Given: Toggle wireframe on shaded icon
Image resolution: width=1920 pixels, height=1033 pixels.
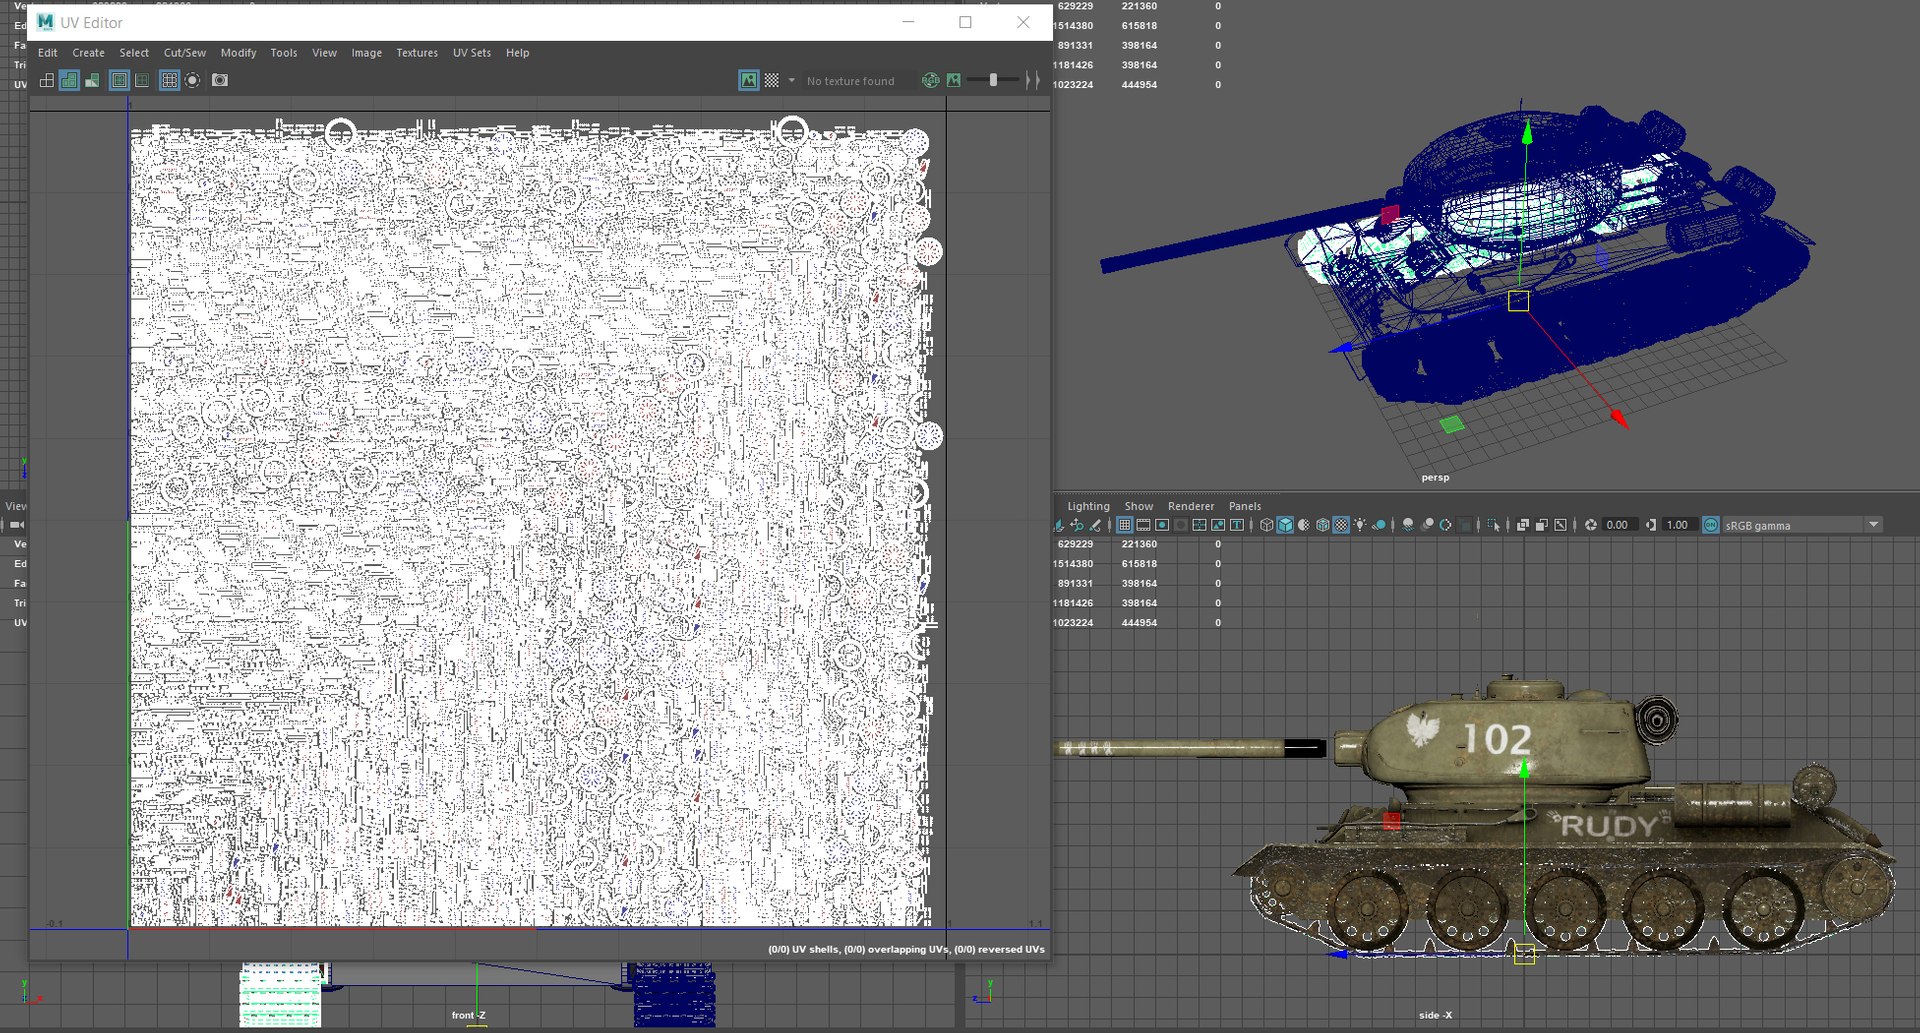Looking at the screenshot, I should (x=1322, y=525).
